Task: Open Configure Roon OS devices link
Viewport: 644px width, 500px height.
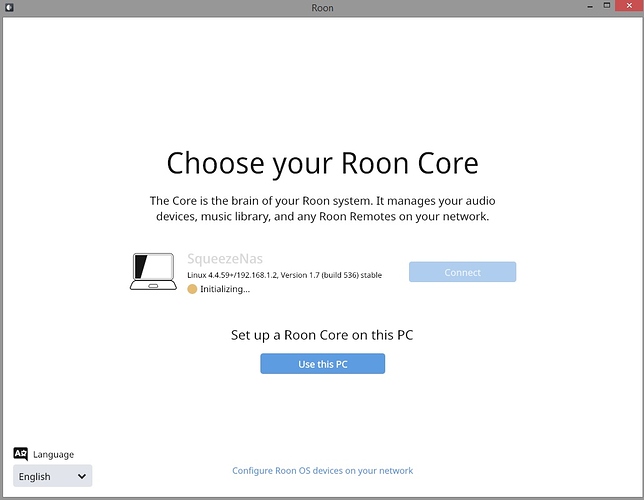Action: coord(322,471)
